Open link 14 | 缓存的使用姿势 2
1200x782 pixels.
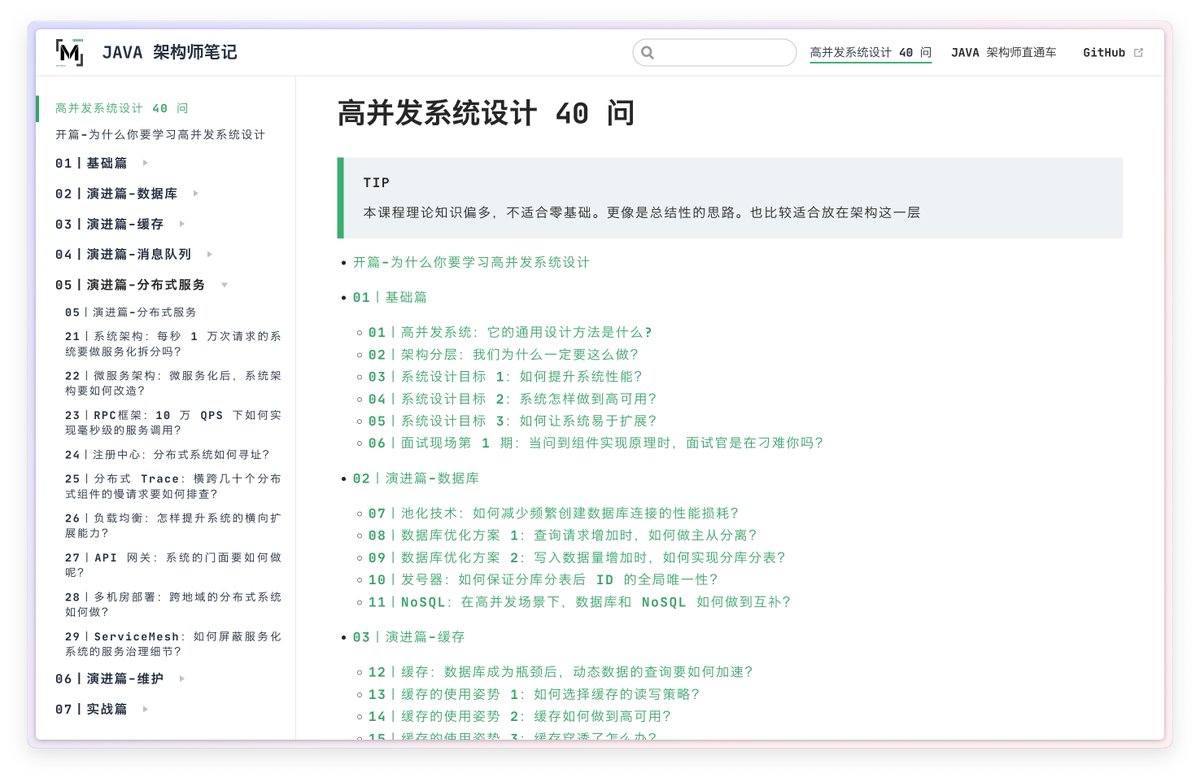520,716
